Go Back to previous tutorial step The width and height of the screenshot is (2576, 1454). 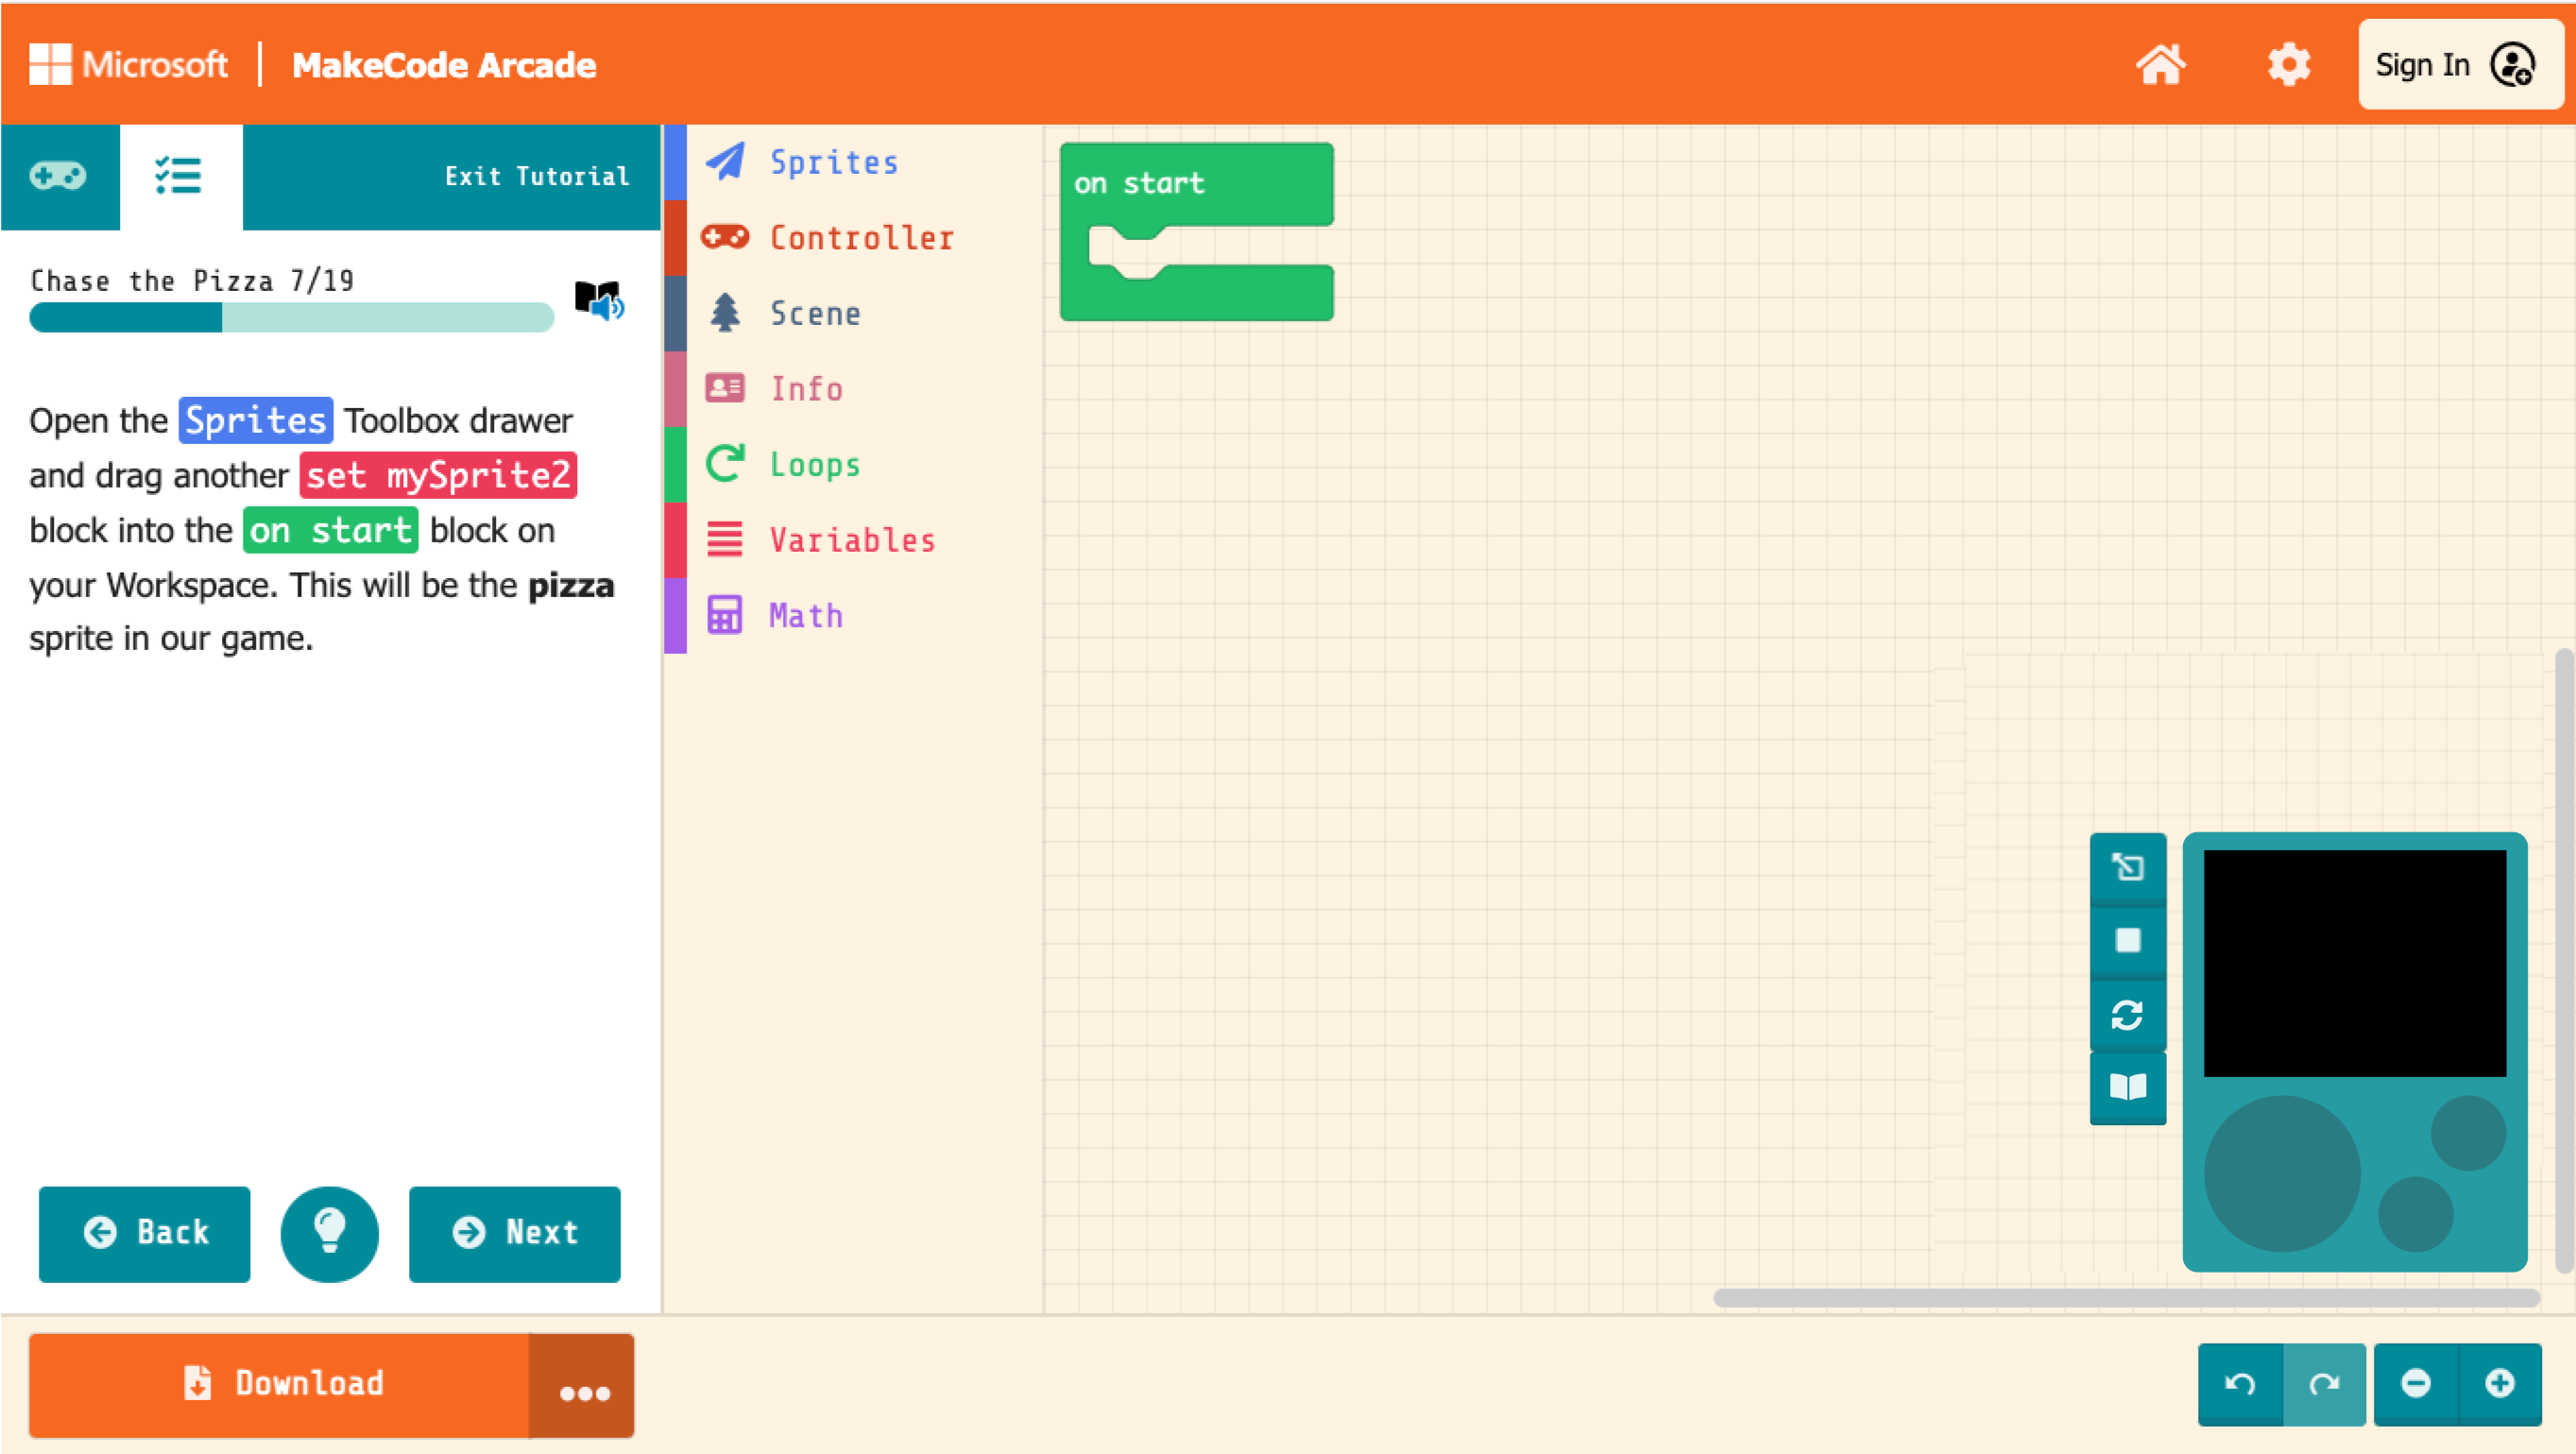click(145, 1233)
